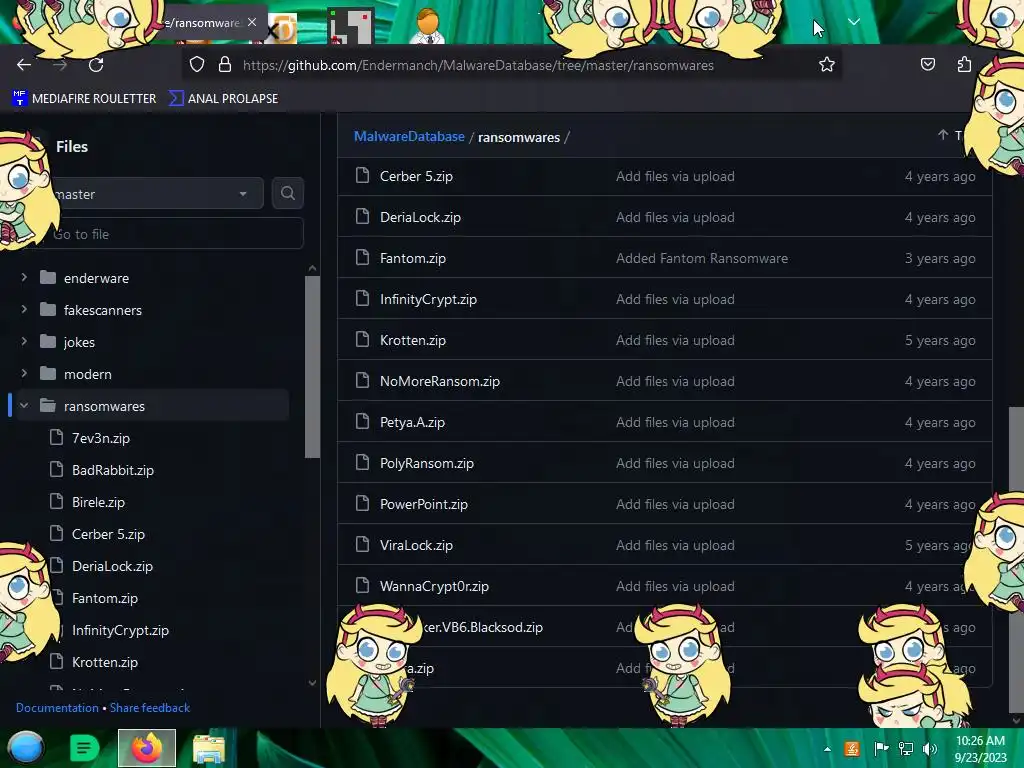Open Krotten.zip in main list
Viewport: 1024px width, 768px height.
coord(413,341)
